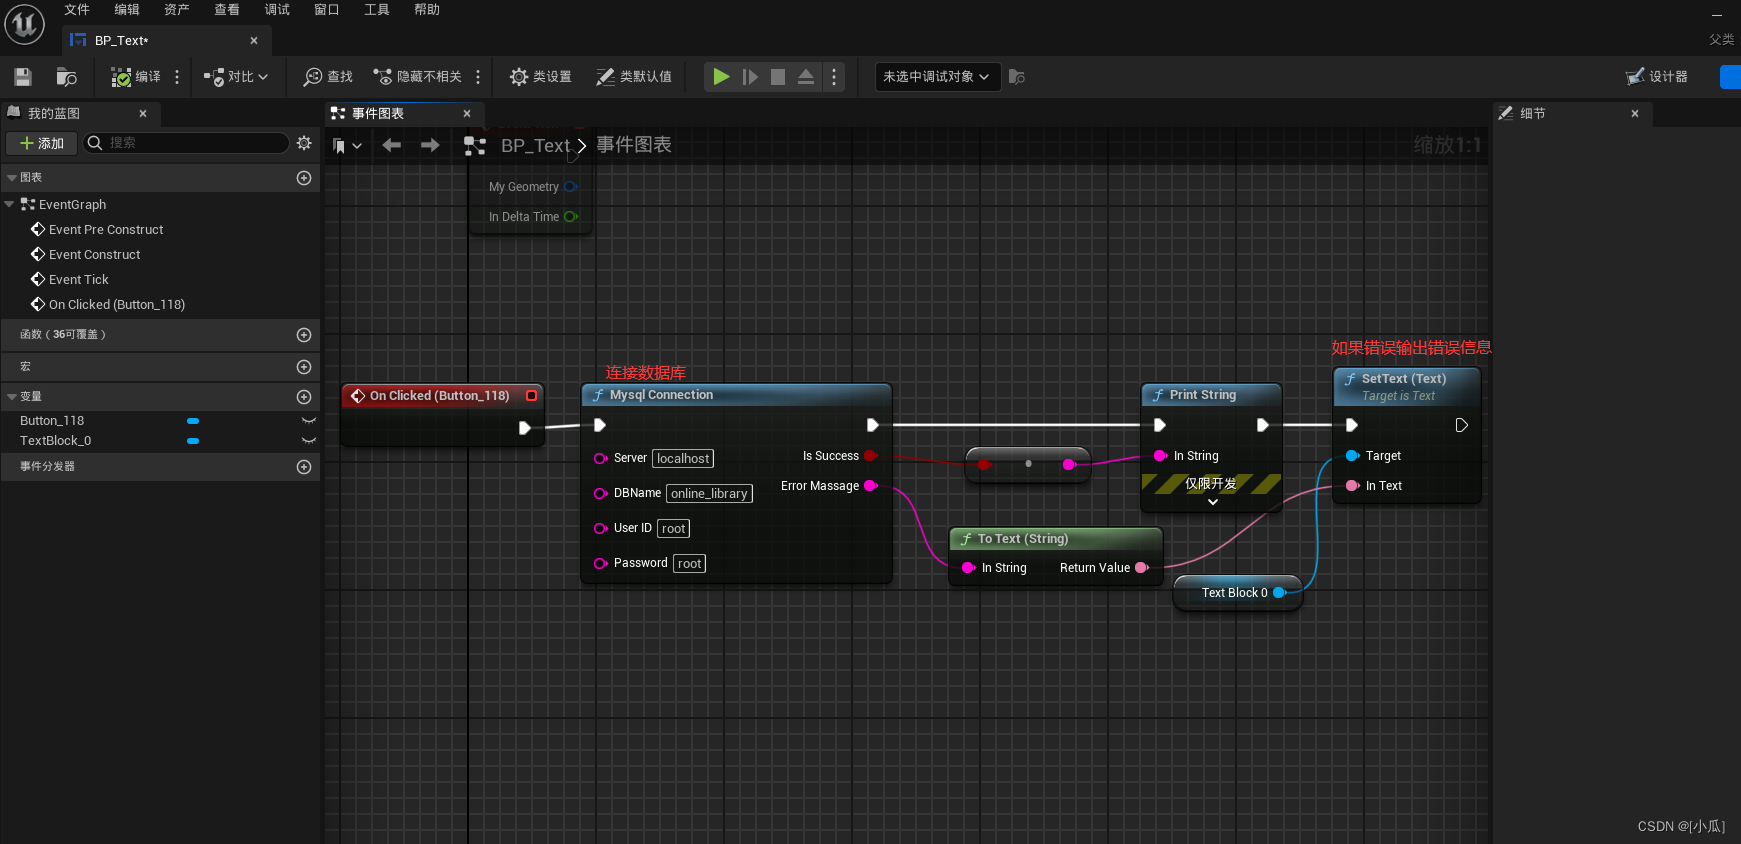Add a new variable with plus icon

point(304,397)
